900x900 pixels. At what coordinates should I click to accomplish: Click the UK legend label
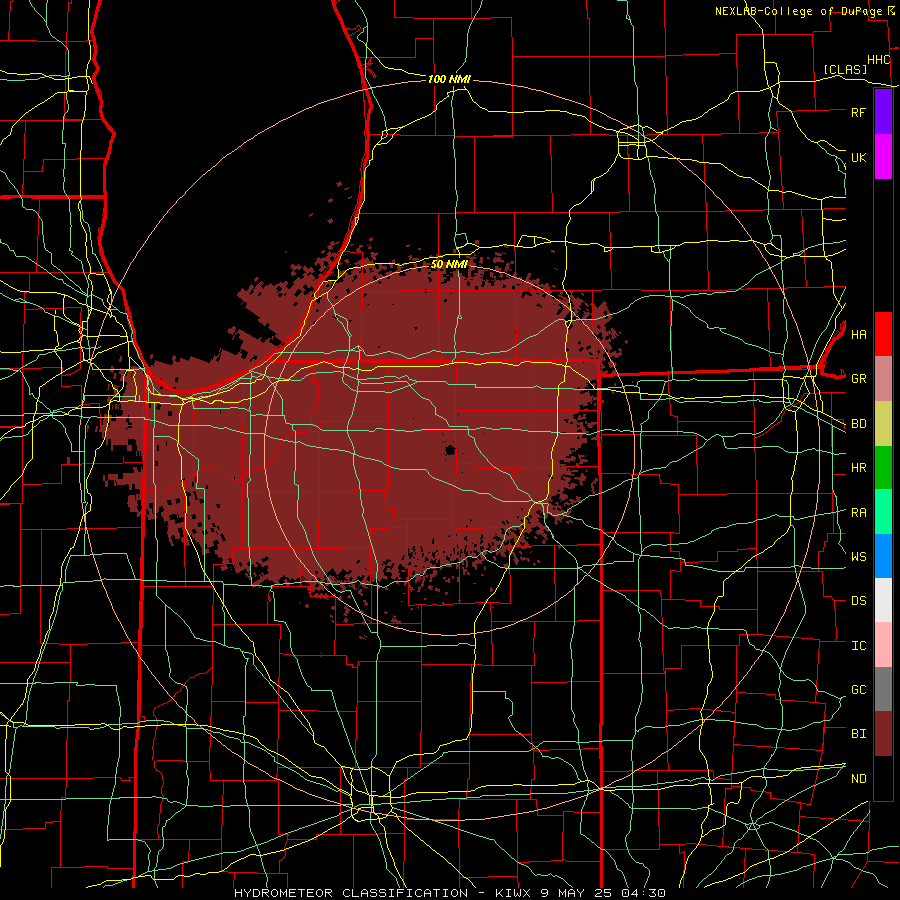point(858,157)
